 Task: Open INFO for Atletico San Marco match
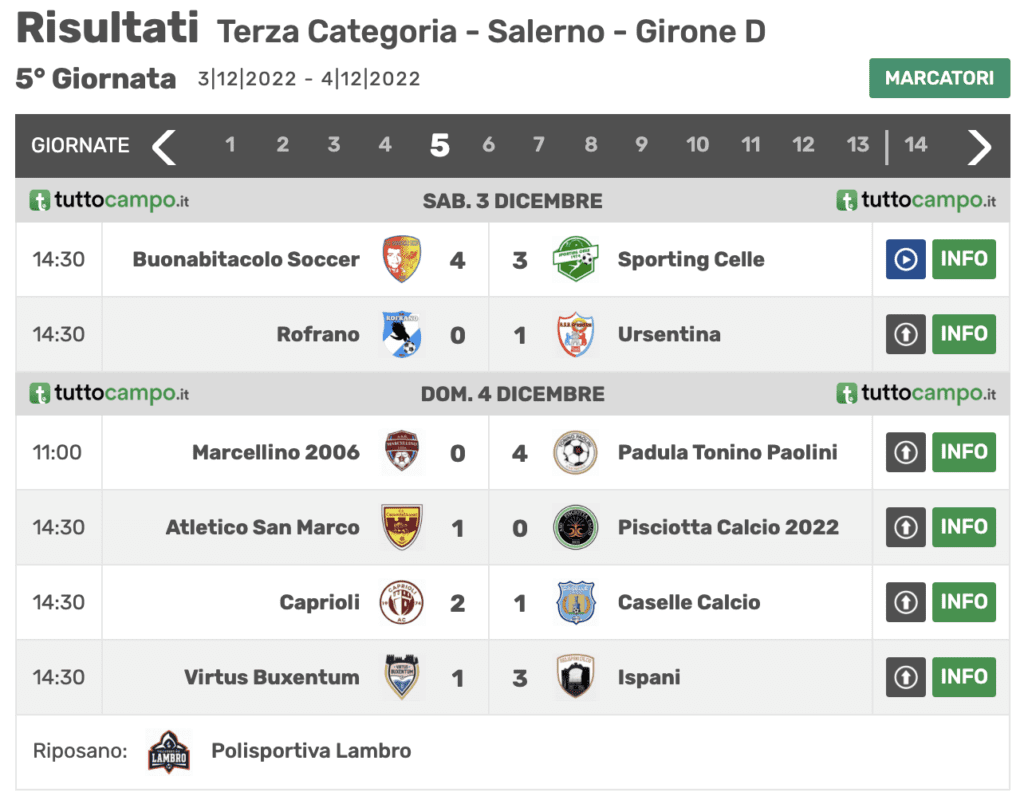tap(964, 527)
